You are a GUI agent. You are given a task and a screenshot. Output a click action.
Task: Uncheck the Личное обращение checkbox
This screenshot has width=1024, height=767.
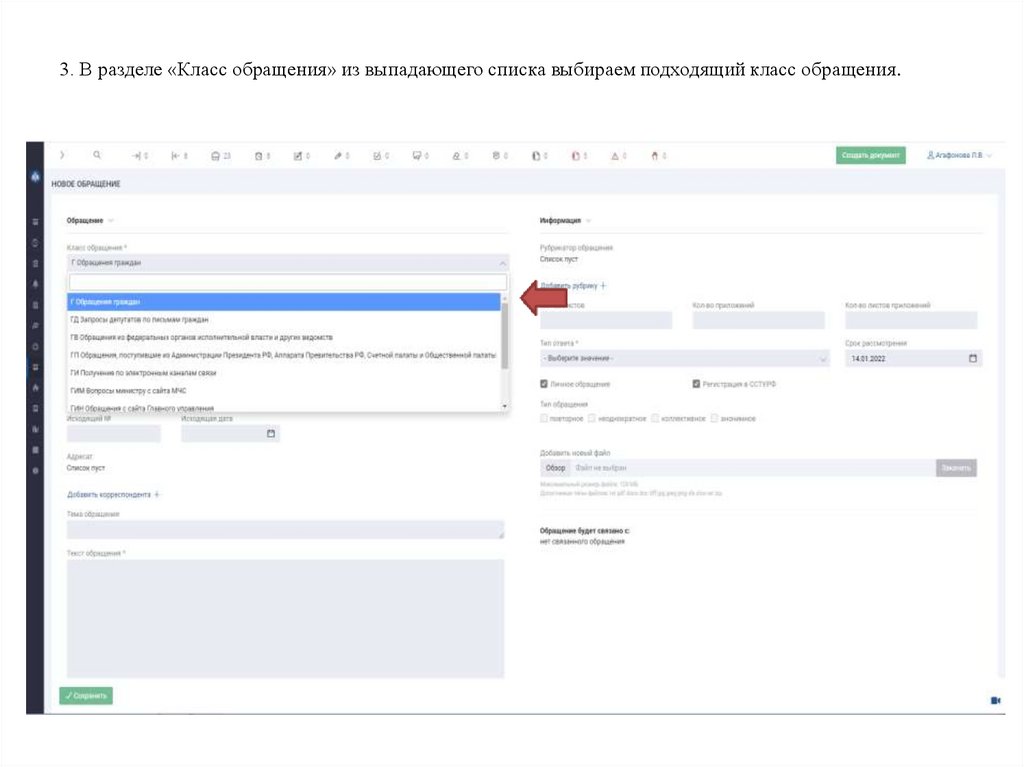point(543,382)
